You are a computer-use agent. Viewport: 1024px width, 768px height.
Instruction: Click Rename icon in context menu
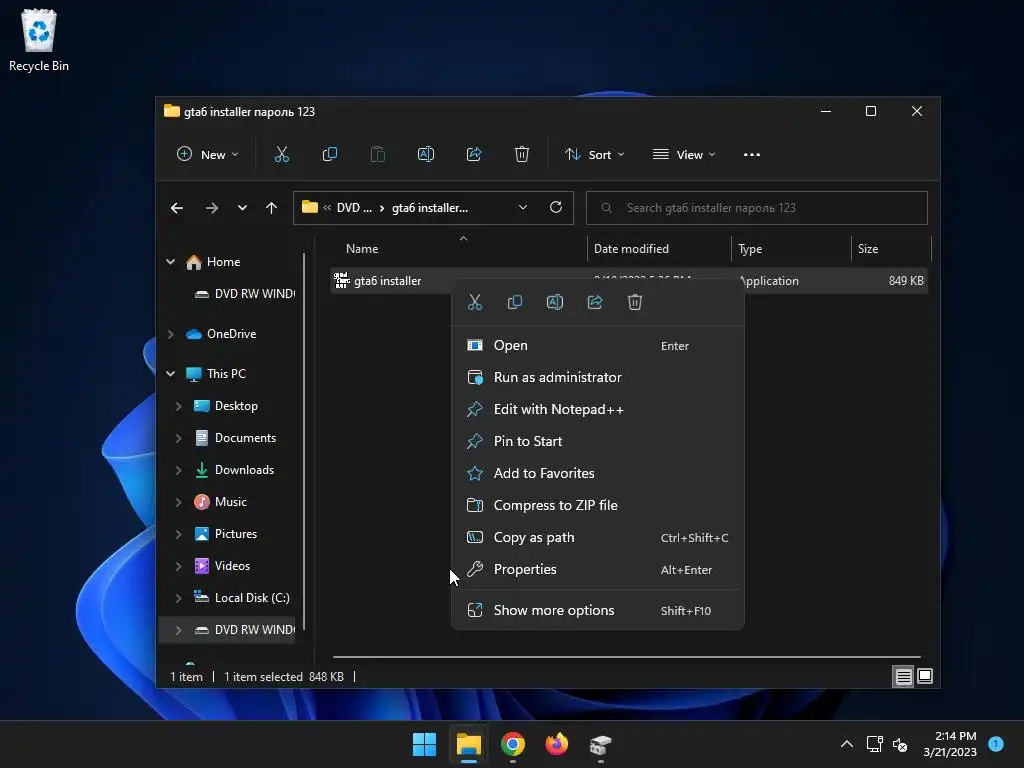(x=554, y=302)
